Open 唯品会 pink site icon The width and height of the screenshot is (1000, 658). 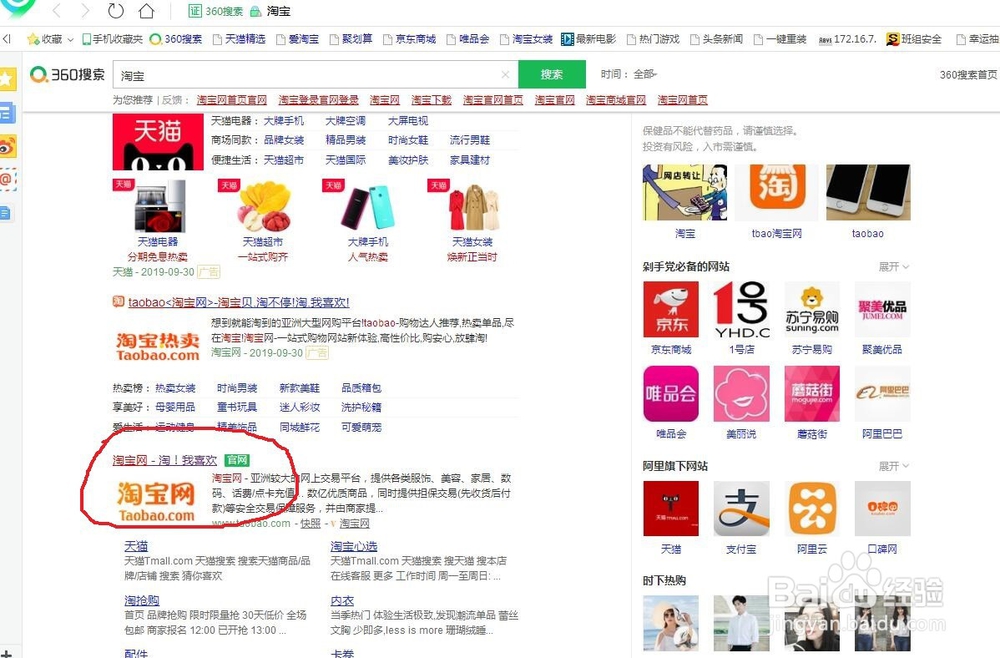coord(671,394)
